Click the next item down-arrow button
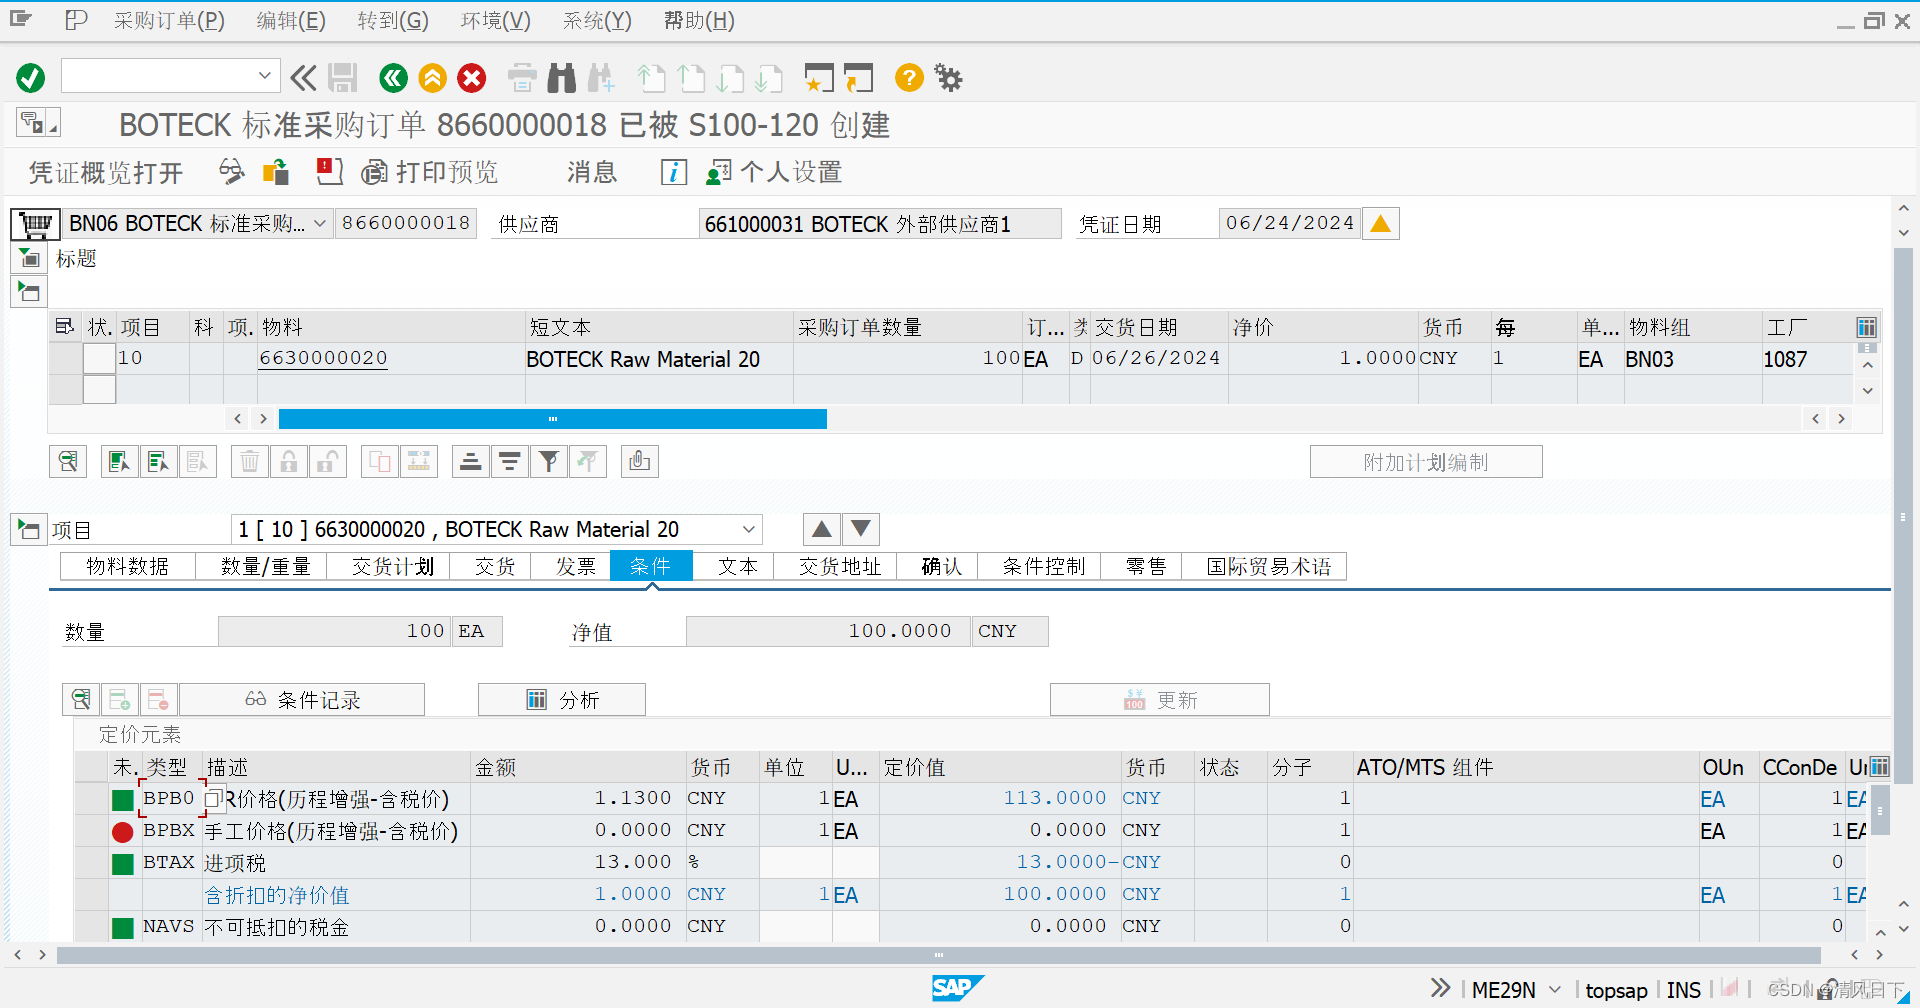The width and height of the screenshot is (1920, 1008). 861,529
